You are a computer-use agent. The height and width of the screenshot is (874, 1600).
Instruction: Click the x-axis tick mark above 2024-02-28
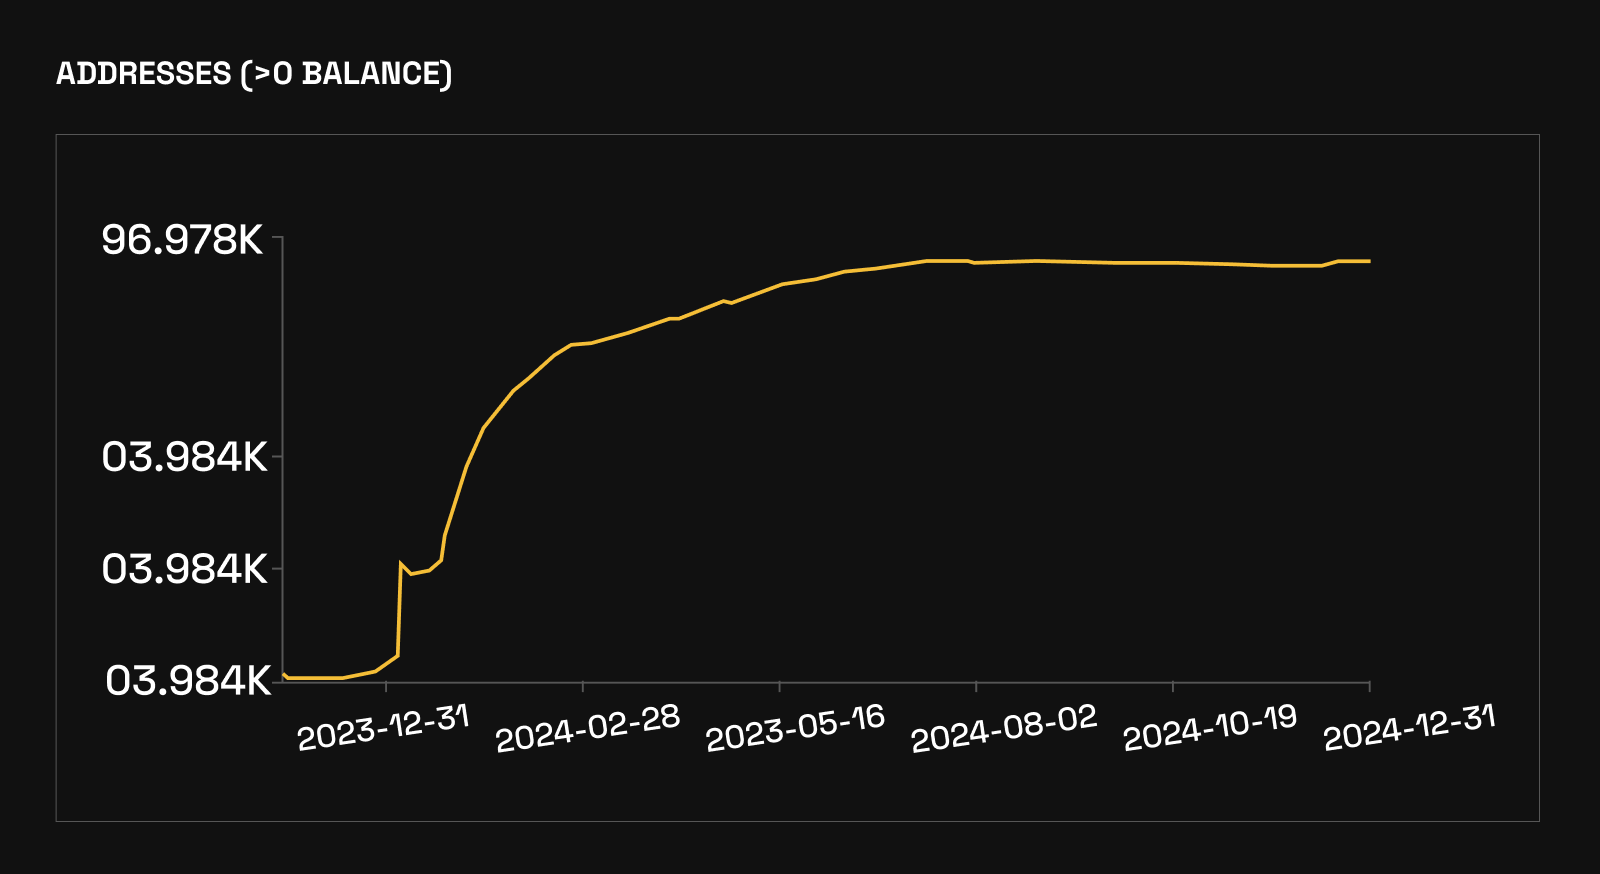(583, 687)
